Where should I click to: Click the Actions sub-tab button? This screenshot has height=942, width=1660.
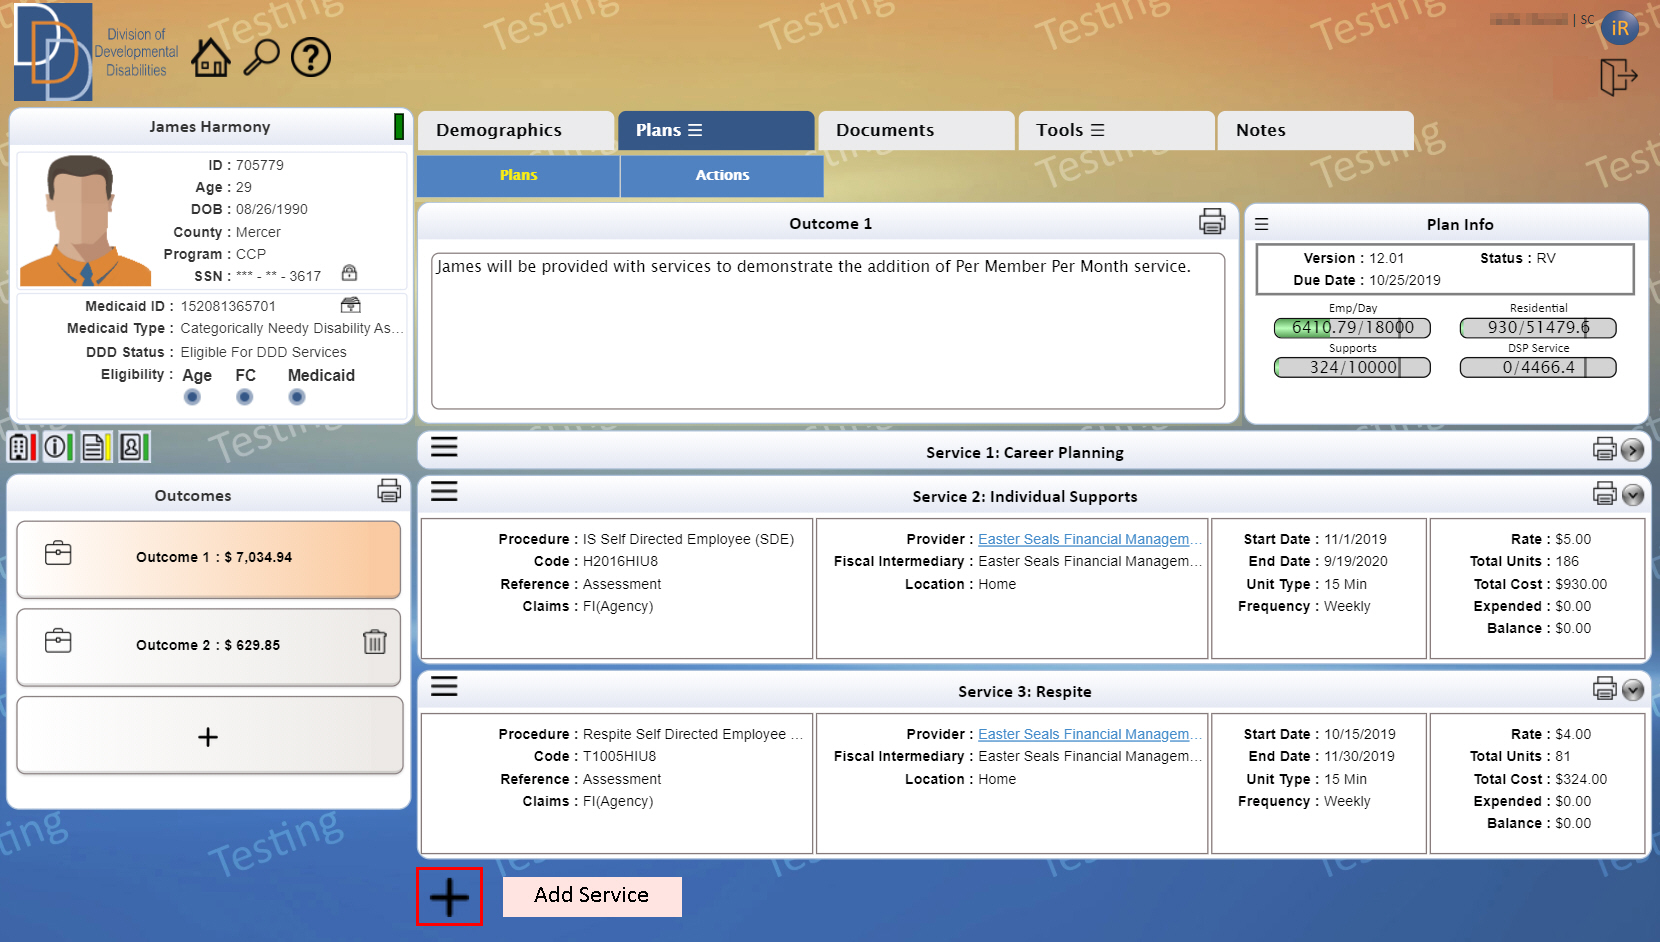(x=722, y=175)
